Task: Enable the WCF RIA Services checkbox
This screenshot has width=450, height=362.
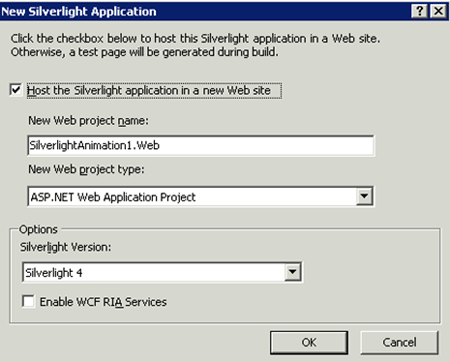Action: tap(28, 301)
